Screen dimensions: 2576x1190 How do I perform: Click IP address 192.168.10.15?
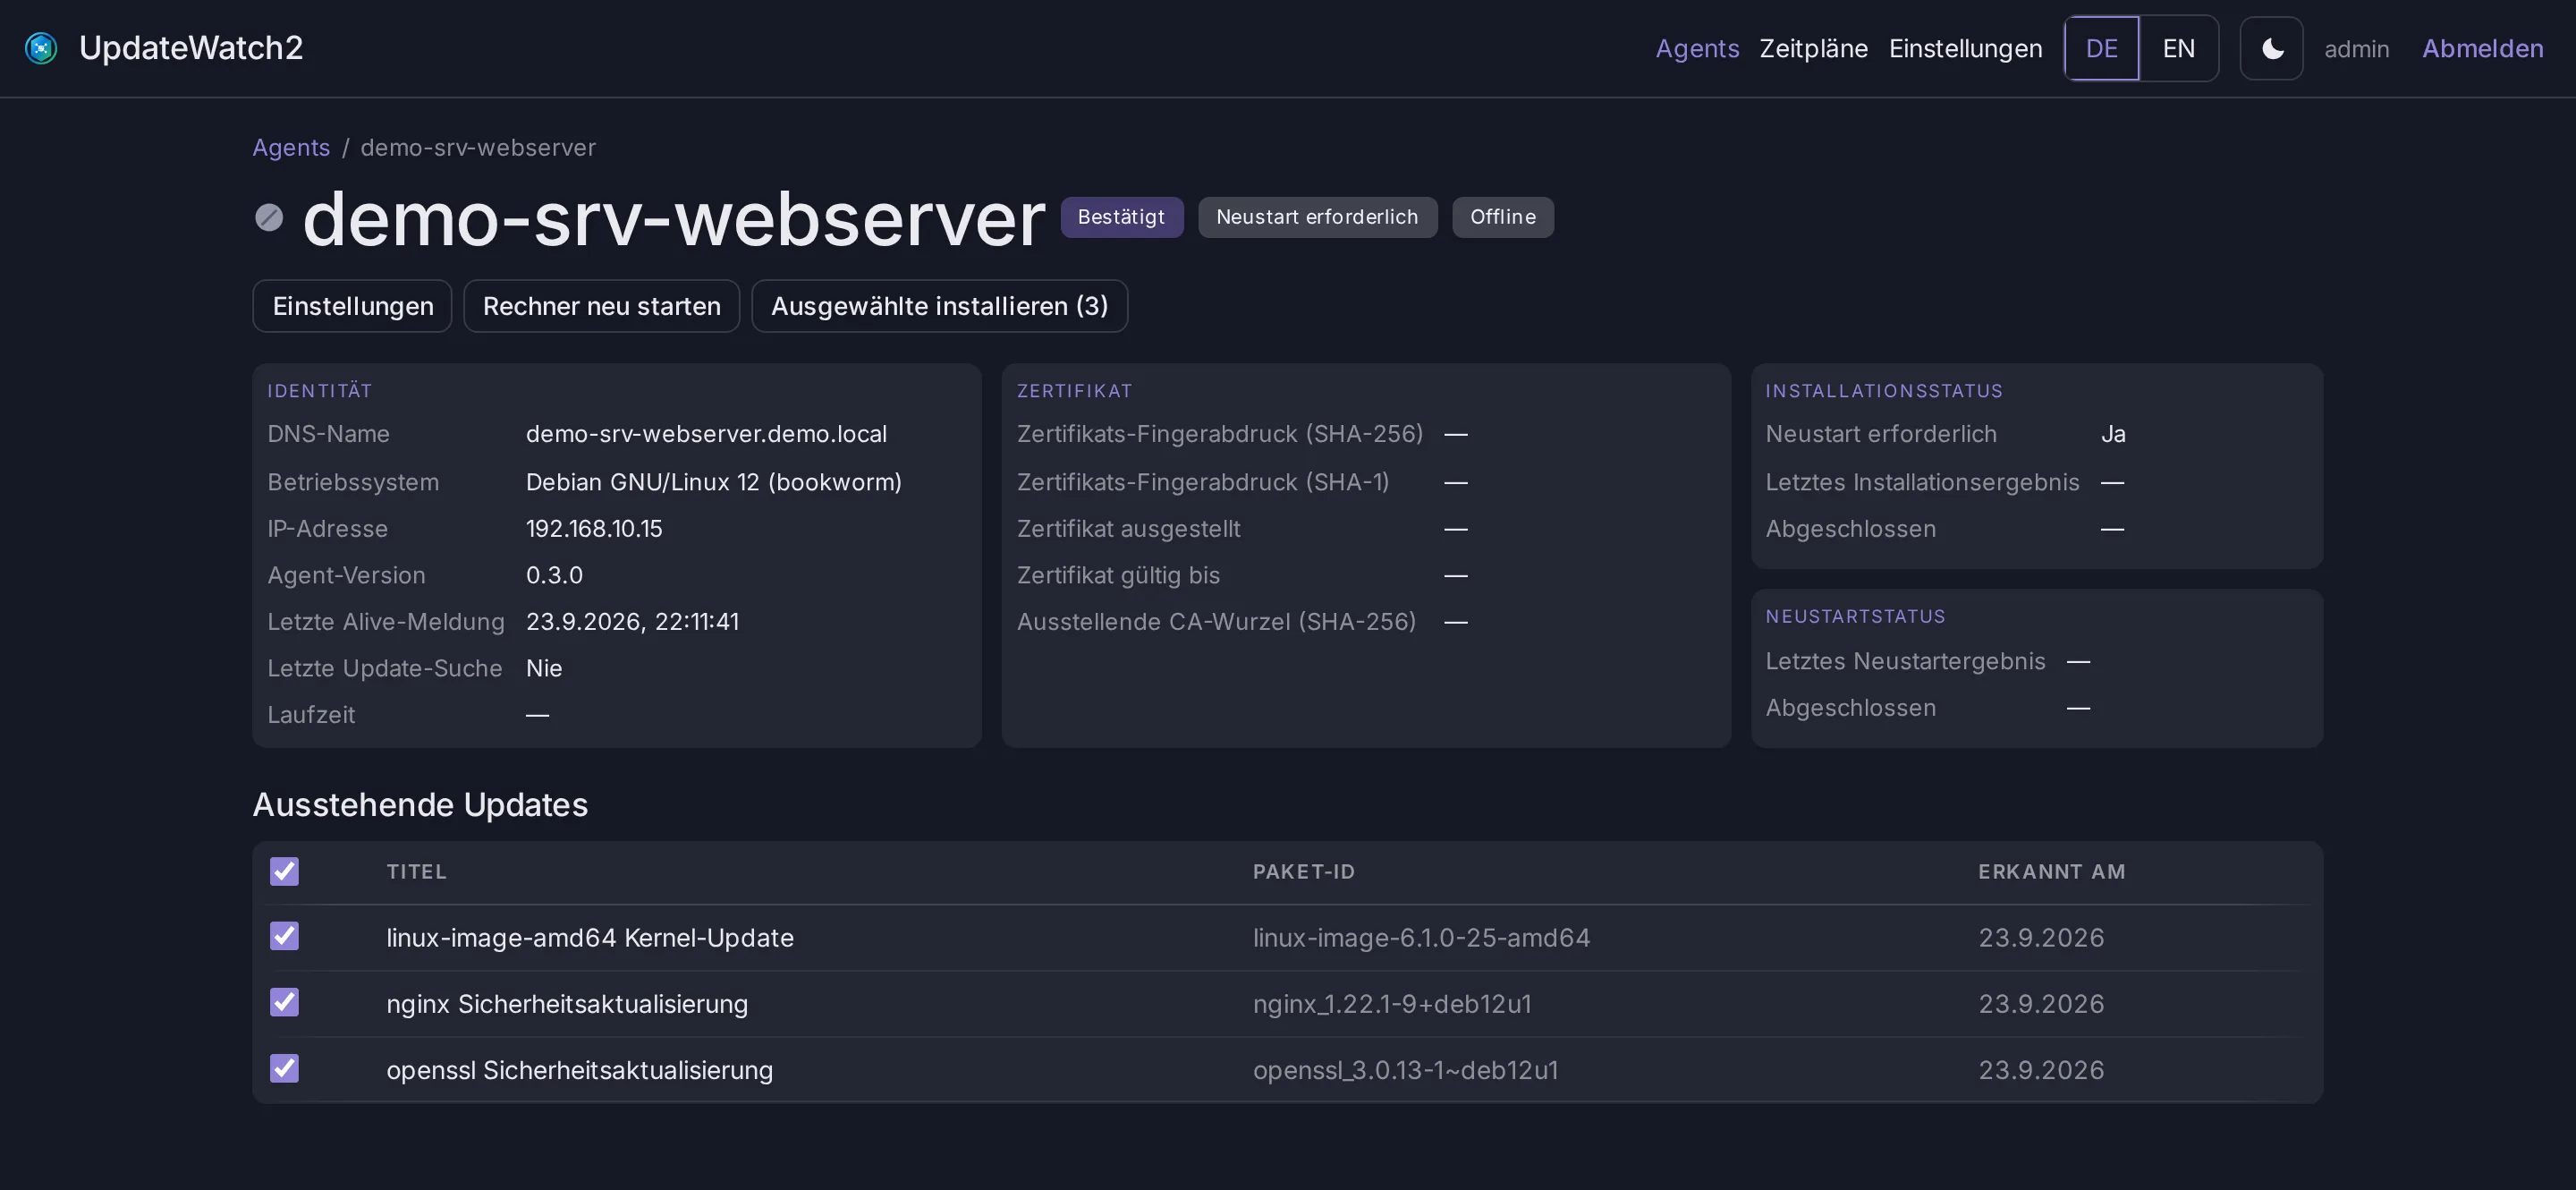tap(594, 528)
